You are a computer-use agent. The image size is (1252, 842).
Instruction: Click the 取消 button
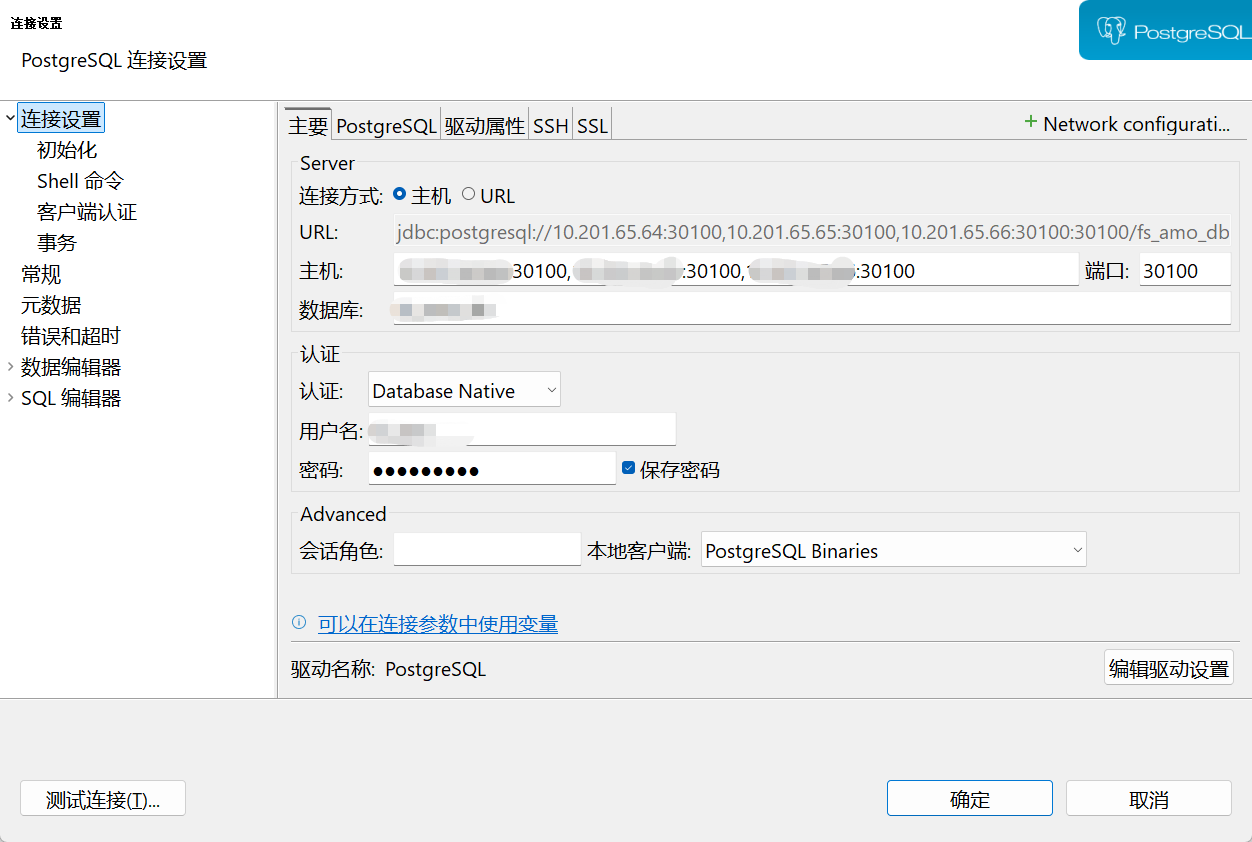click(1148, 799)
